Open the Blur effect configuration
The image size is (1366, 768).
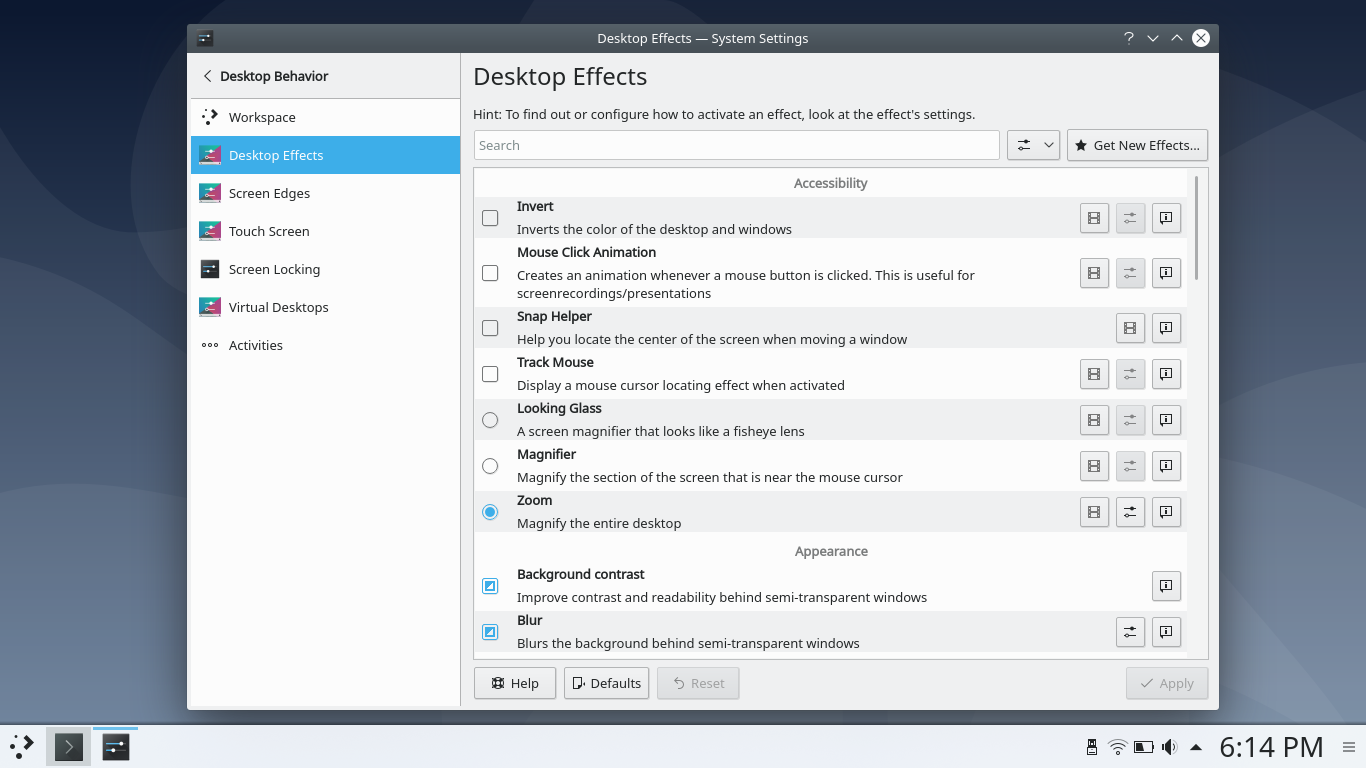pyautogui.click(x=1130, y=632)
